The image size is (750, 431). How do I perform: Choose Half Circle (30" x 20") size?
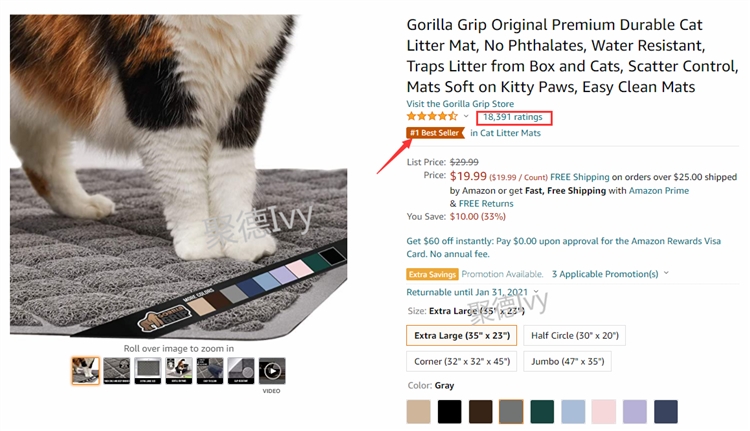(574, 336)
